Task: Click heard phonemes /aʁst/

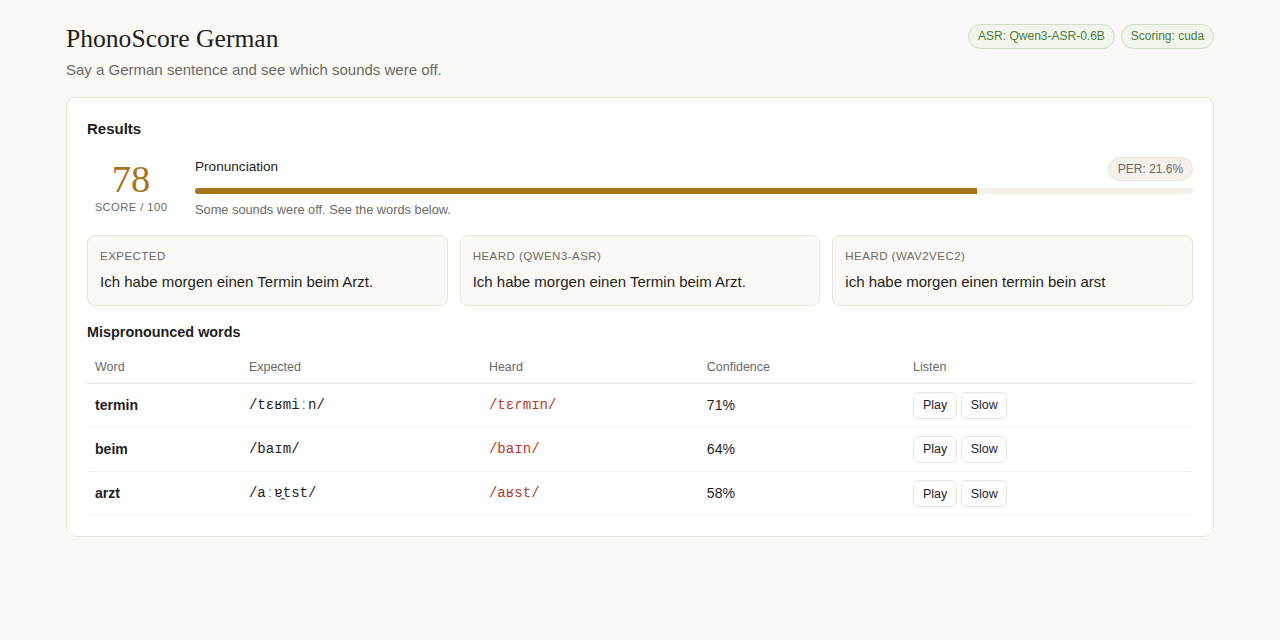Action: [x=514, y=493]
